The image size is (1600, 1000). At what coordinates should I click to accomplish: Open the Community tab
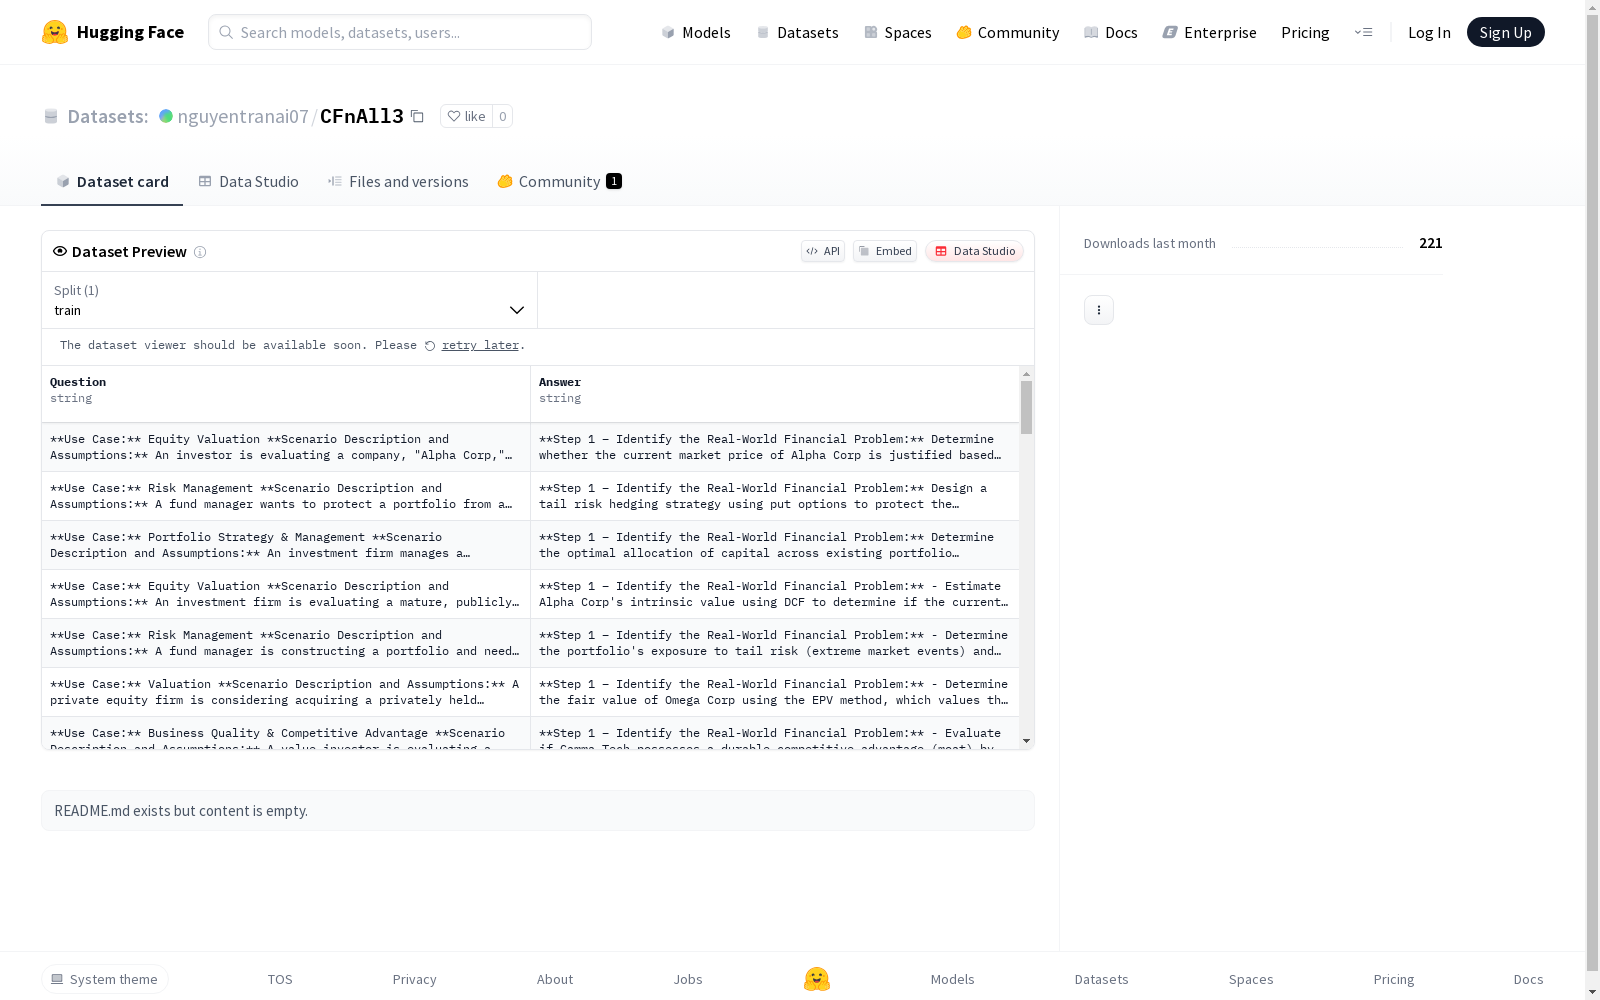click(x=559, y=181)
